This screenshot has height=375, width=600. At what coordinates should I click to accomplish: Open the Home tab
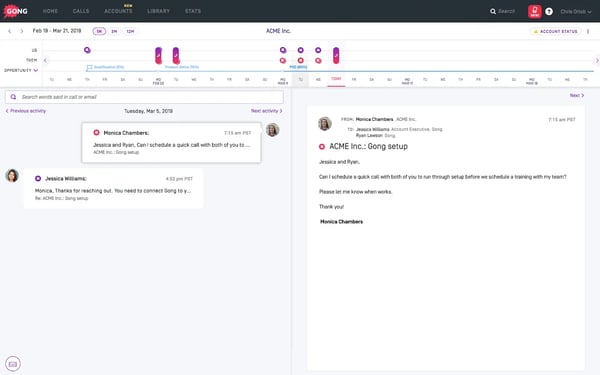[x=50, y=11]
